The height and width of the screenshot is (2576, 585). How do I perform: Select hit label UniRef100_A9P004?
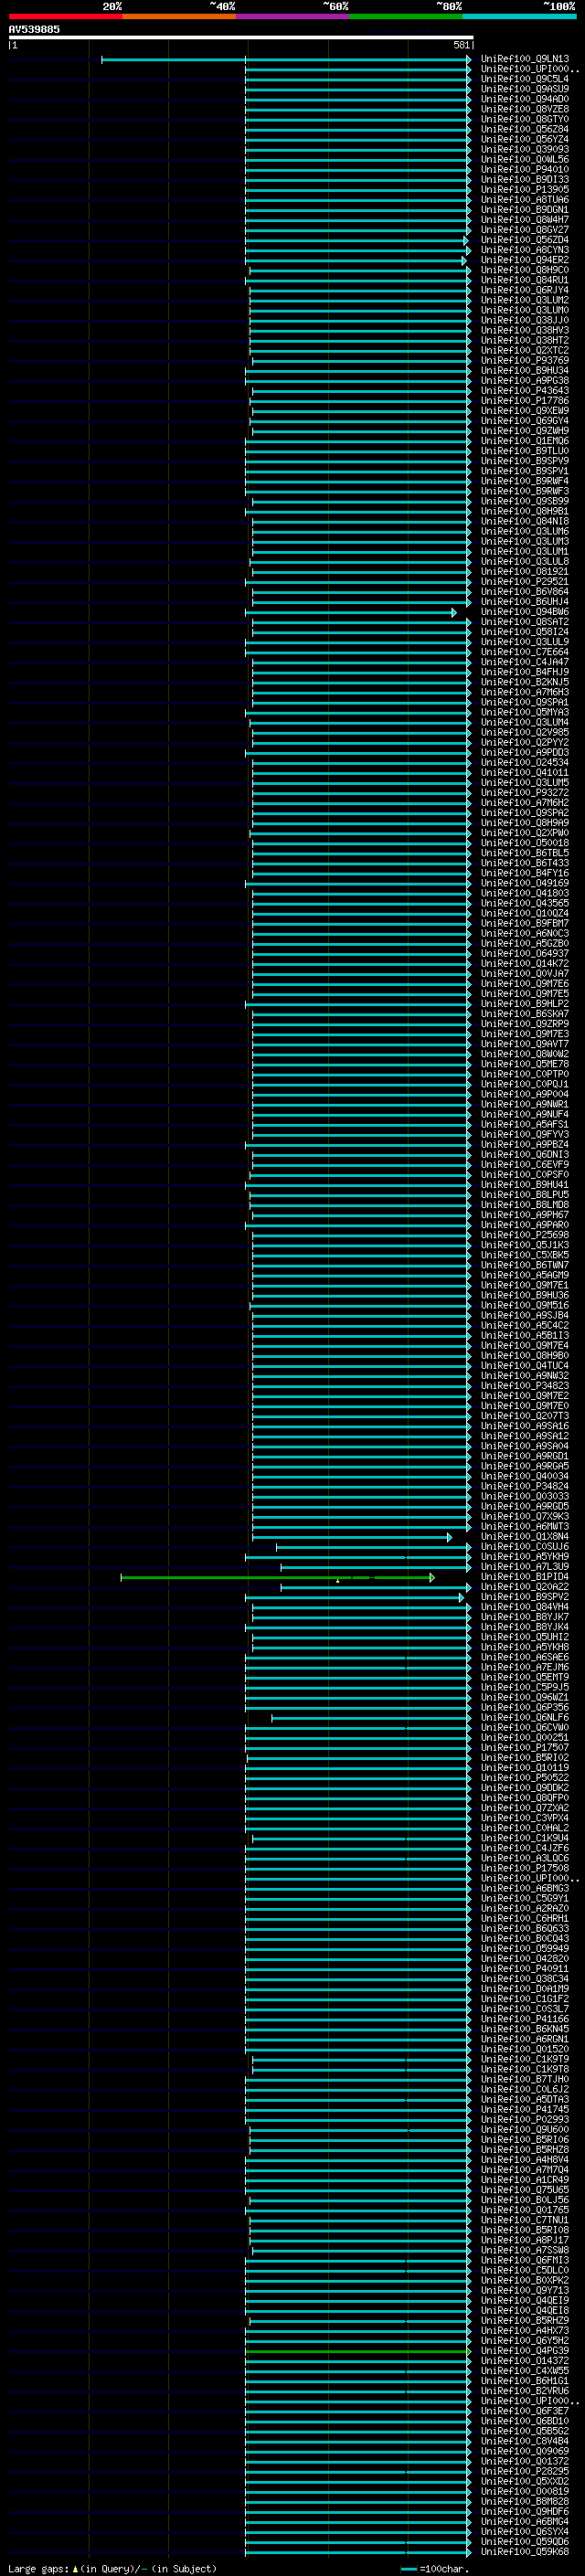[524, 1094]
